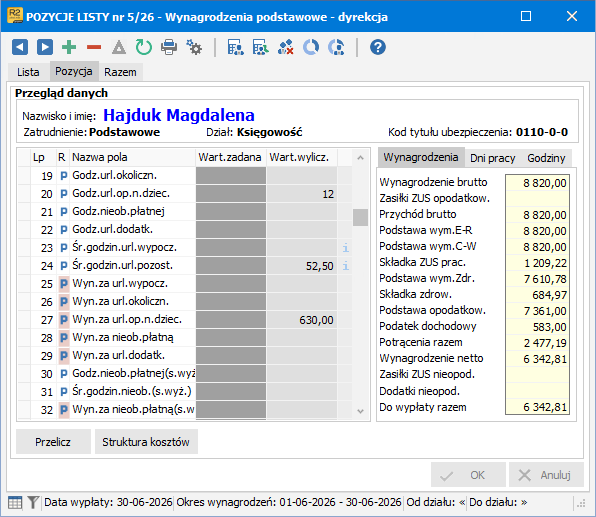Add new position with green plus icon

tap(69, 48)
